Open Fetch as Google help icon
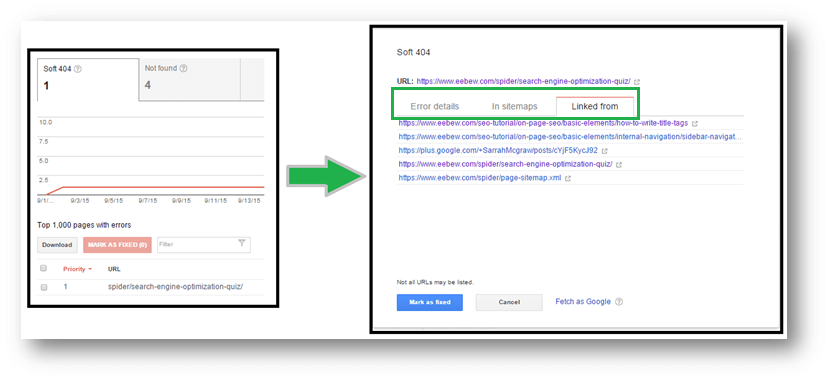 point(619,302)
